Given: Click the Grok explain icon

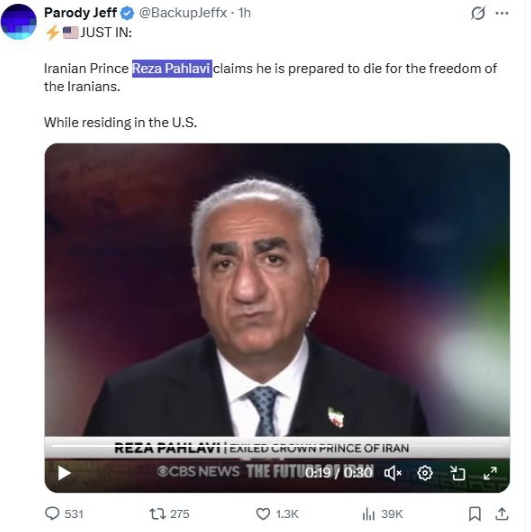Looking at the screenshot, I should [478, 13].
